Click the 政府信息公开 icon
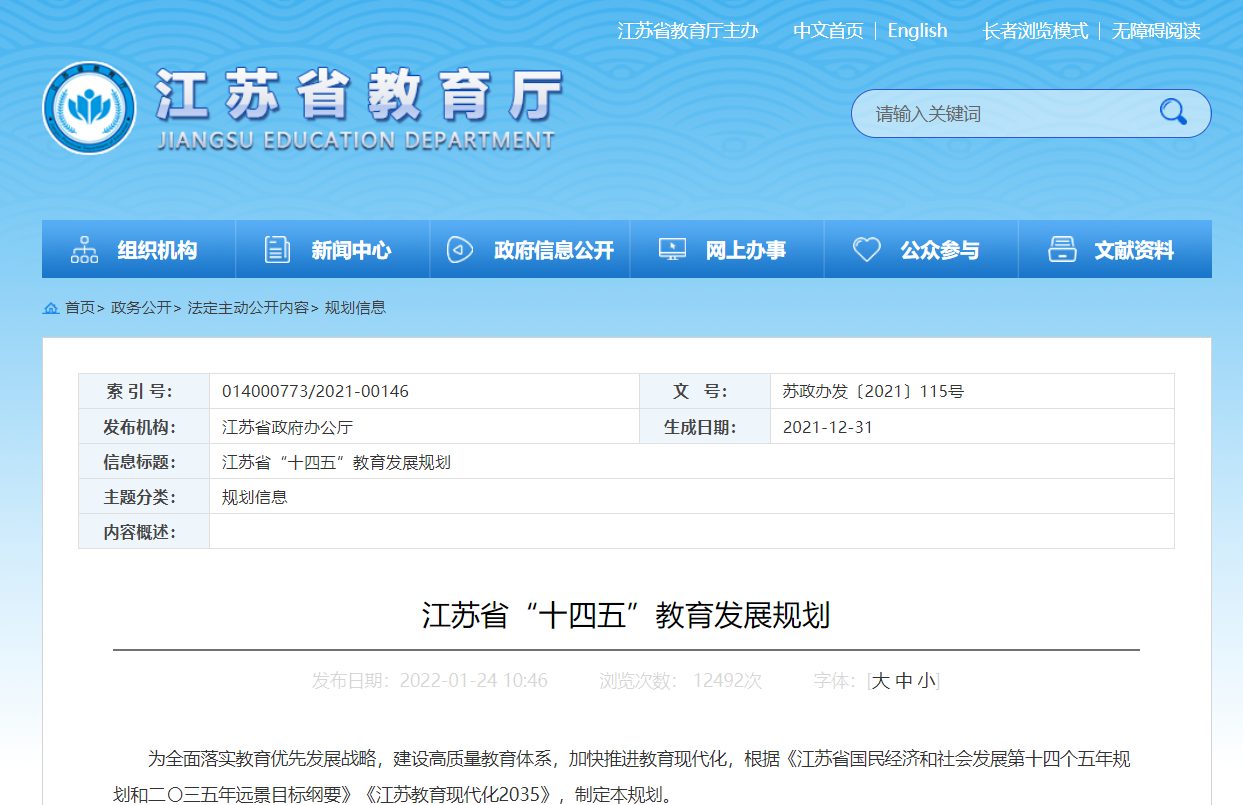 point(460,250)
